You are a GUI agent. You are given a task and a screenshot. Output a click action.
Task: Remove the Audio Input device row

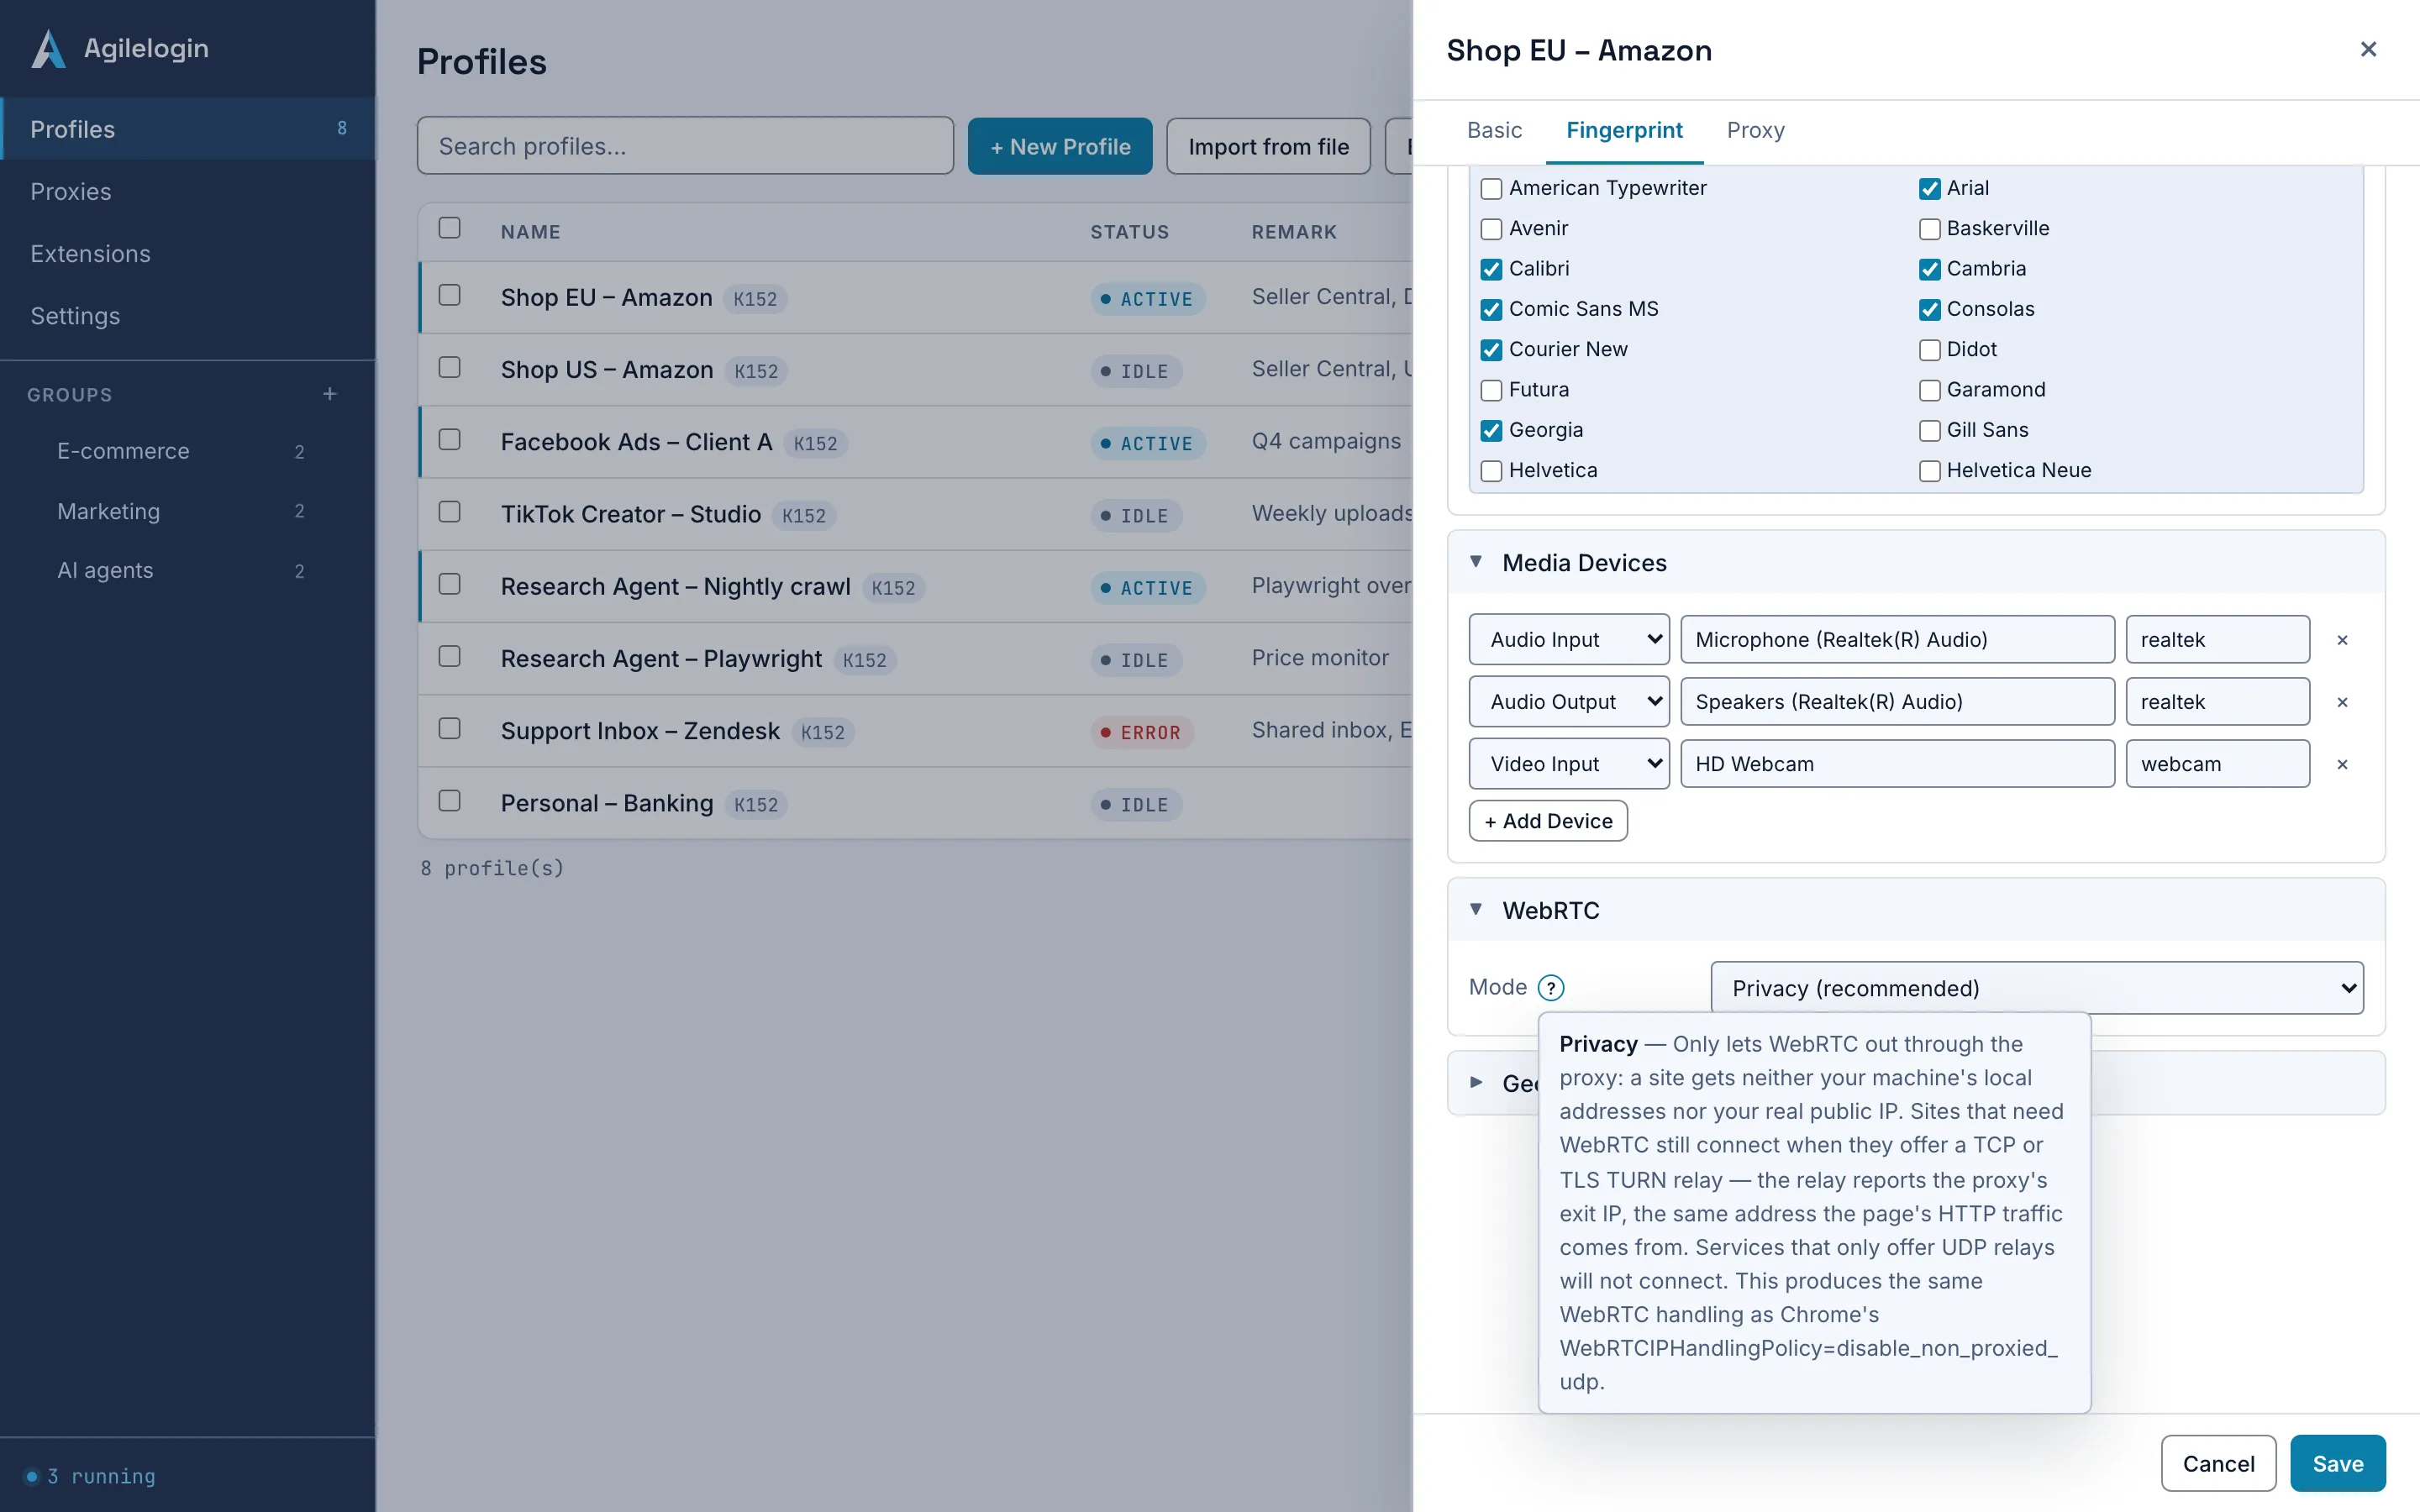[2342, 640]
